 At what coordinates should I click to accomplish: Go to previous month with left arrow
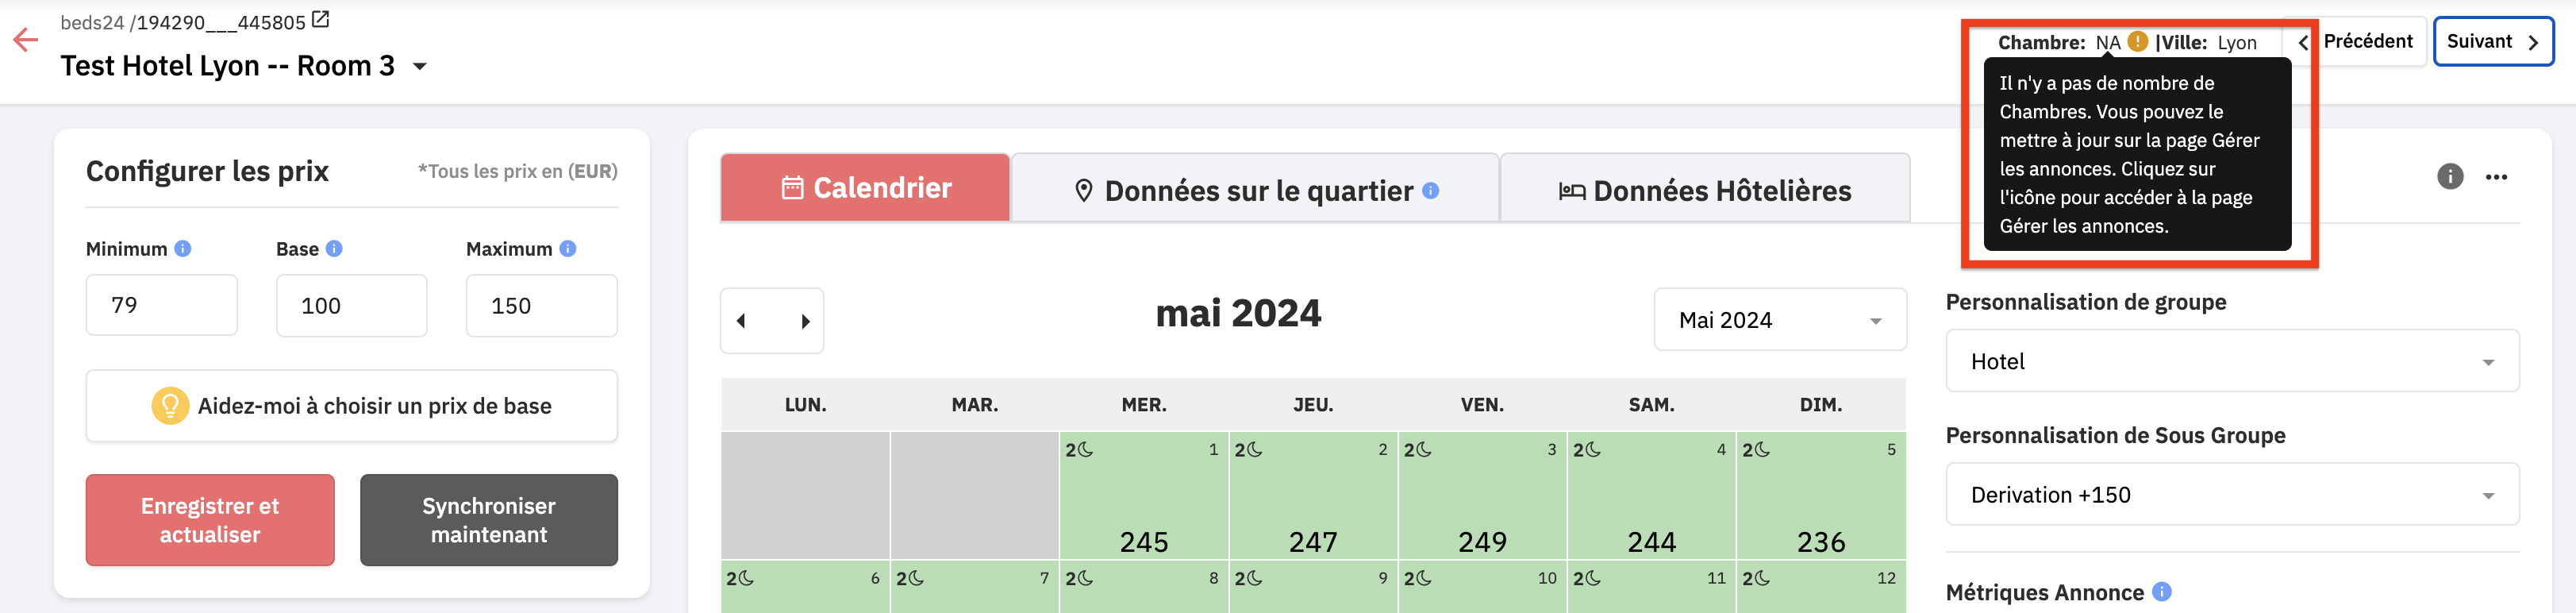[x=741, y=321]
